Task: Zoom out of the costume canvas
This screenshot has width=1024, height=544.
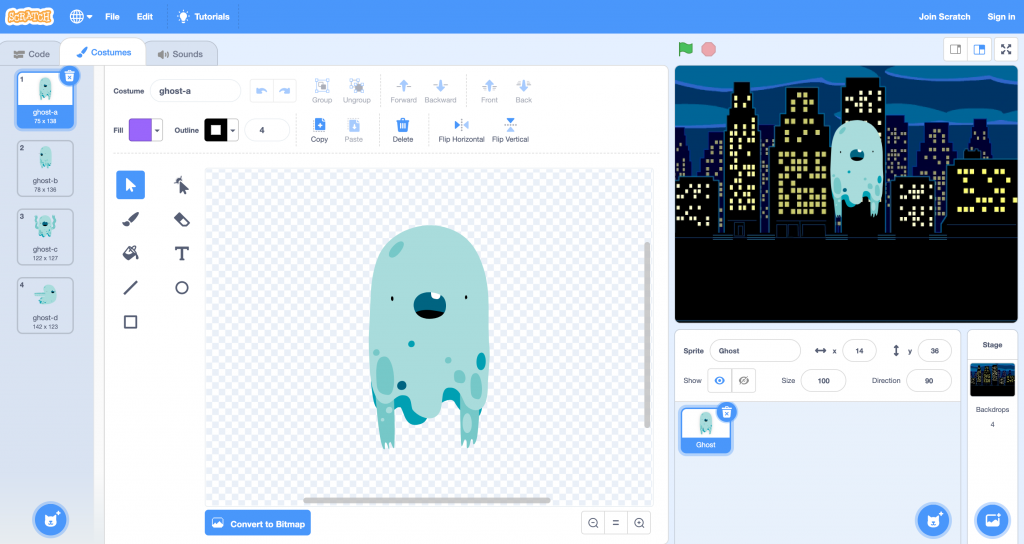Action: tap(593, 522)
